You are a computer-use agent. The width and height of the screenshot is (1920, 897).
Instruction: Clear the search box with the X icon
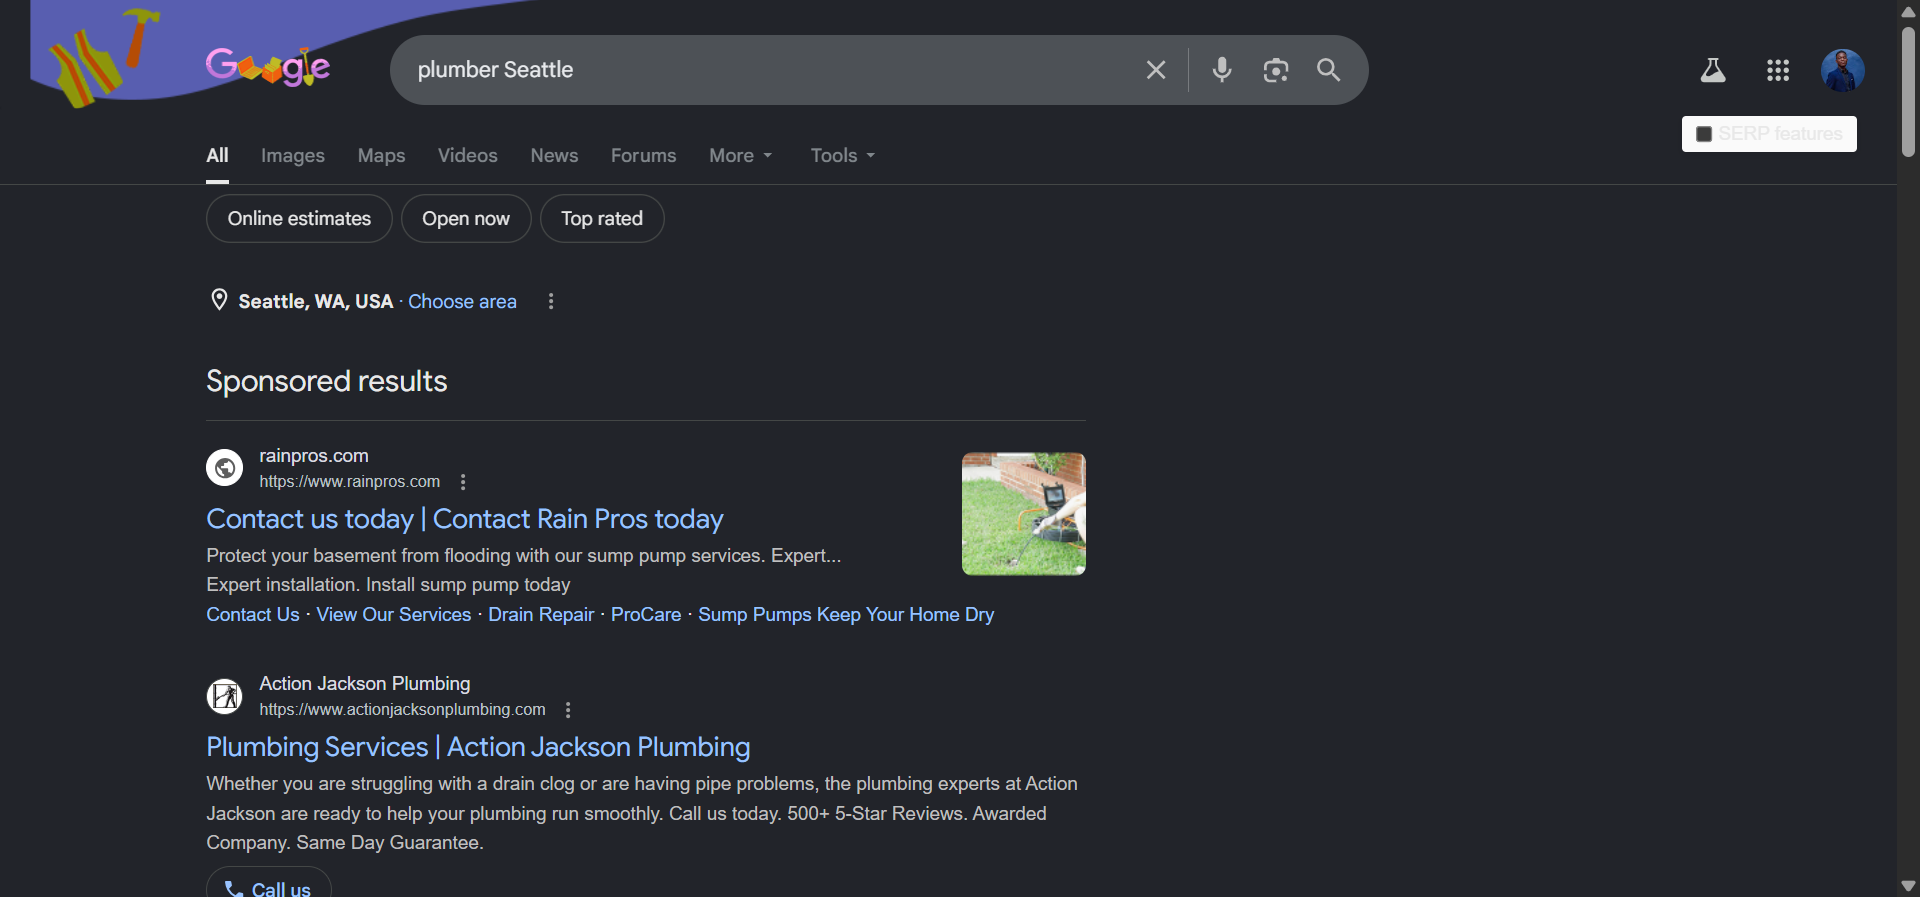[1156, 70]
